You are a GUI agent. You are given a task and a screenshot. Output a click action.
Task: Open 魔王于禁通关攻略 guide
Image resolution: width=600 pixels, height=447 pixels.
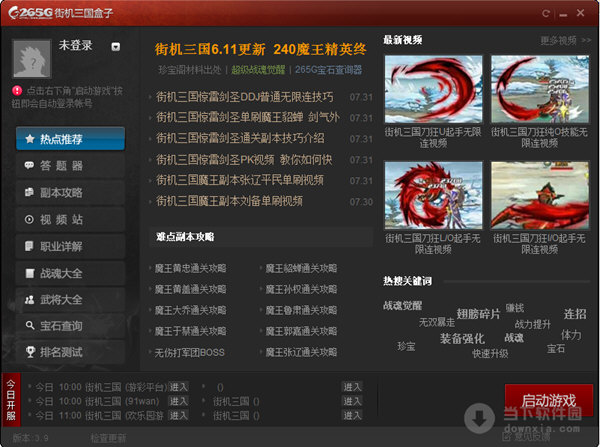(x=191, y=331)
